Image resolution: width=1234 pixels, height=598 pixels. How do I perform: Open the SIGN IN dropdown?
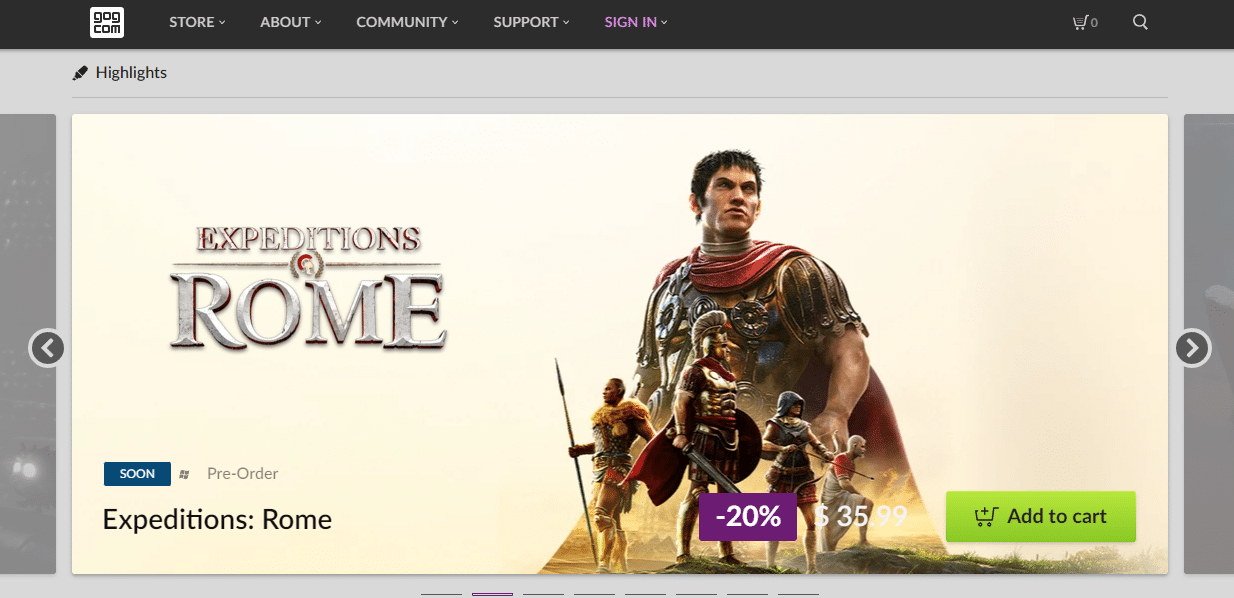point(636,22)
